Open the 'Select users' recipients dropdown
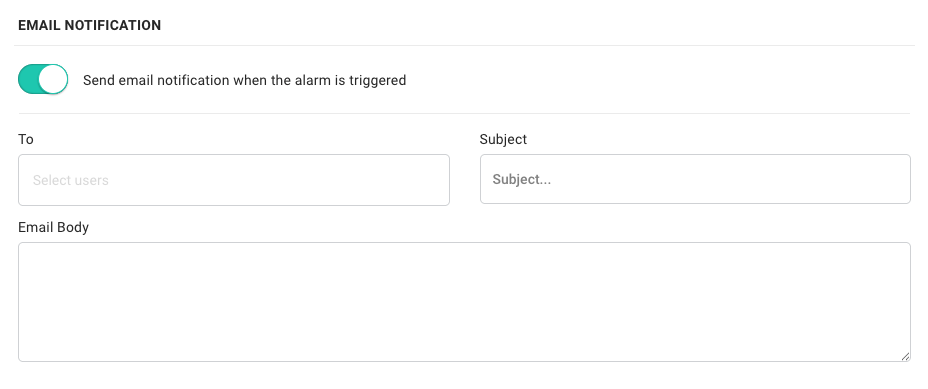928x389 pixels. click(234, 180)
